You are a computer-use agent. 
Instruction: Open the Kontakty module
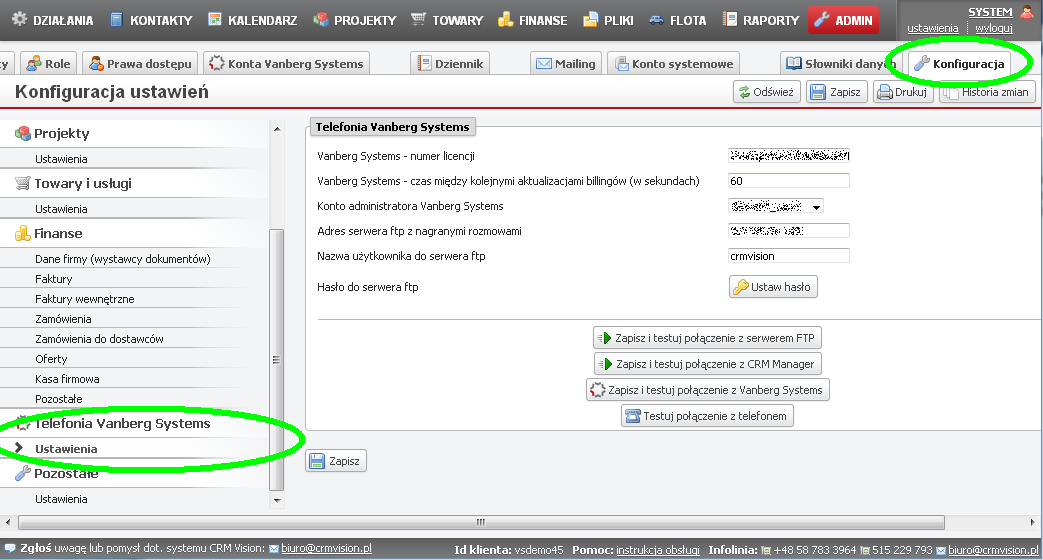click(x=118, y=19)
